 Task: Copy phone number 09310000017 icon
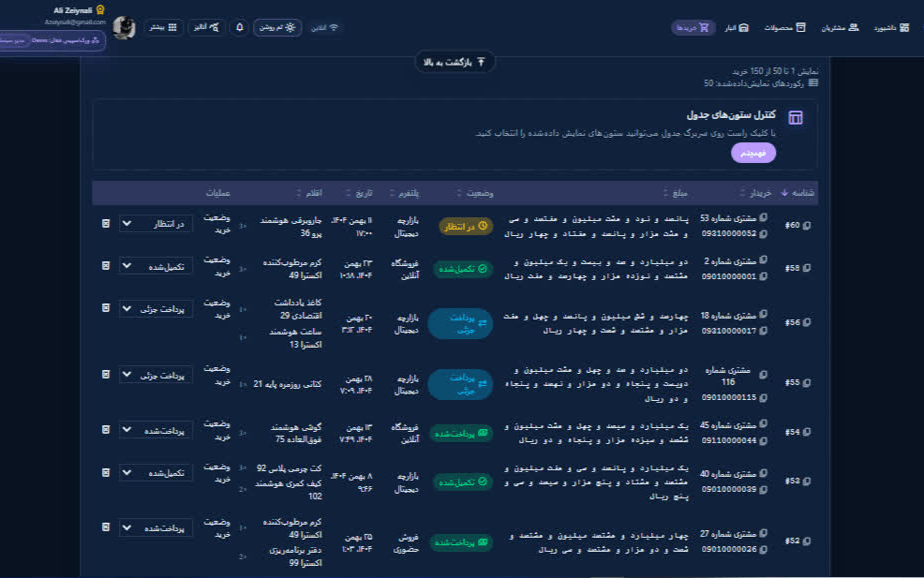pyautogui.click(x=764, y=331)
